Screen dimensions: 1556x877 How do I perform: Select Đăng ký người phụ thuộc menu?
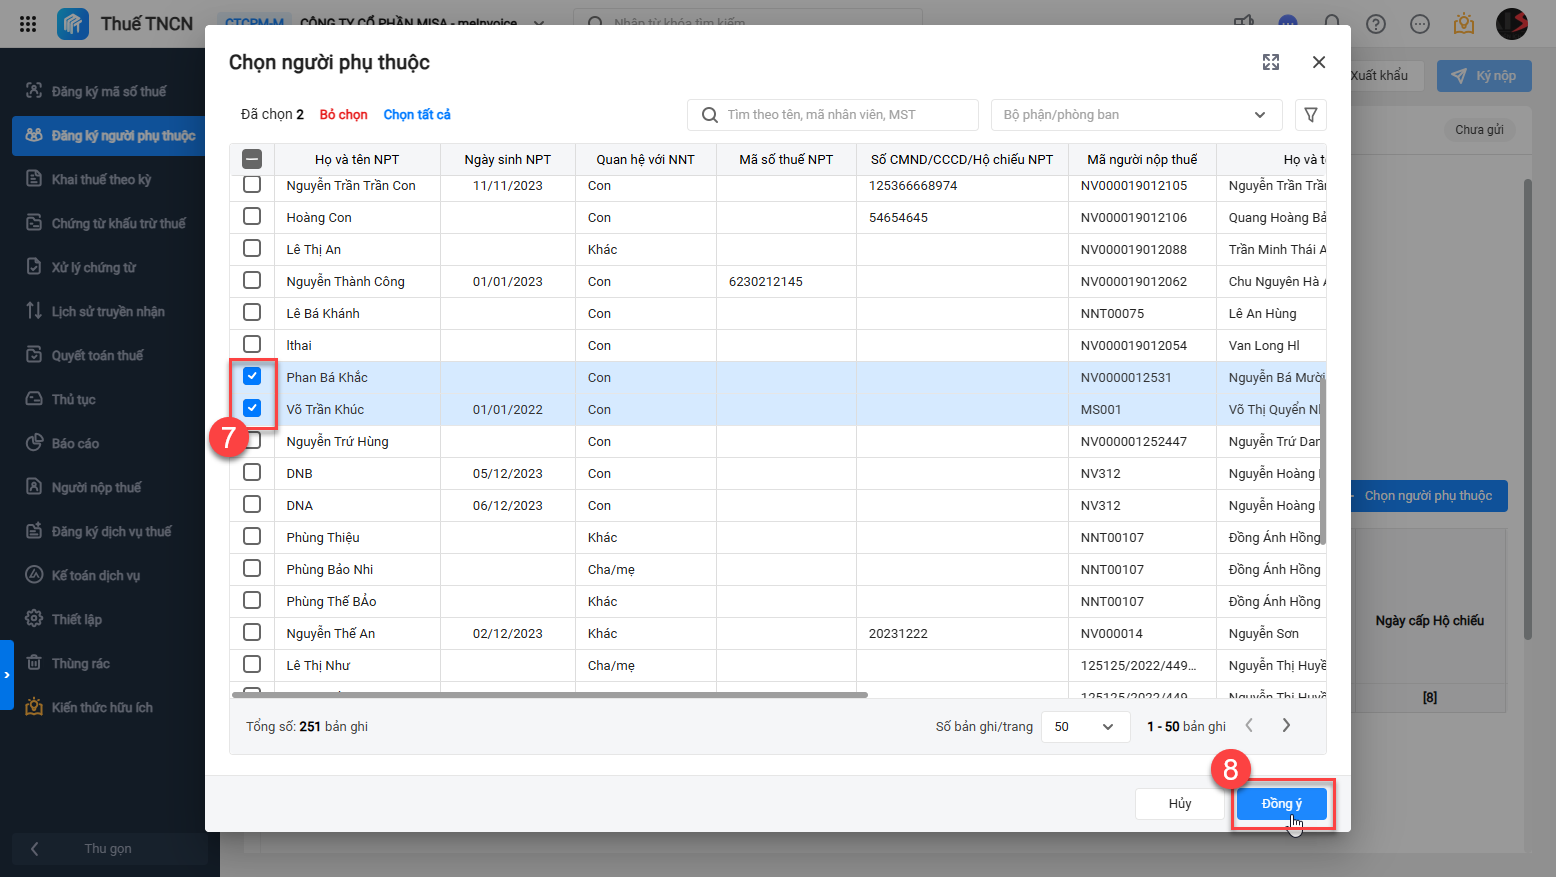(x=109, y=135)
